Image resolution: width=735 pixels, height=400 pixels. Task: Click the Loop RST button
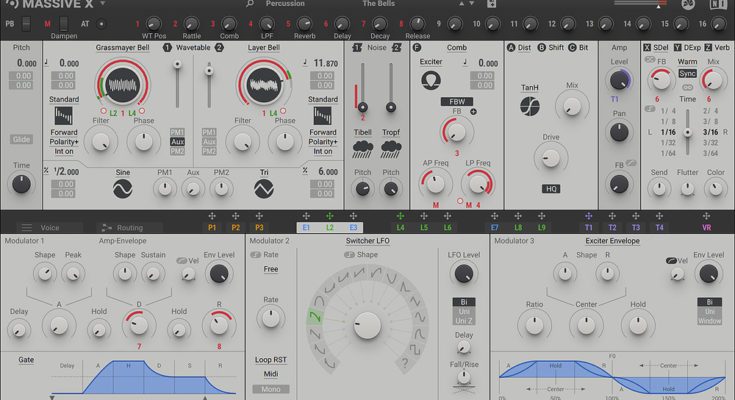[270, 357]
